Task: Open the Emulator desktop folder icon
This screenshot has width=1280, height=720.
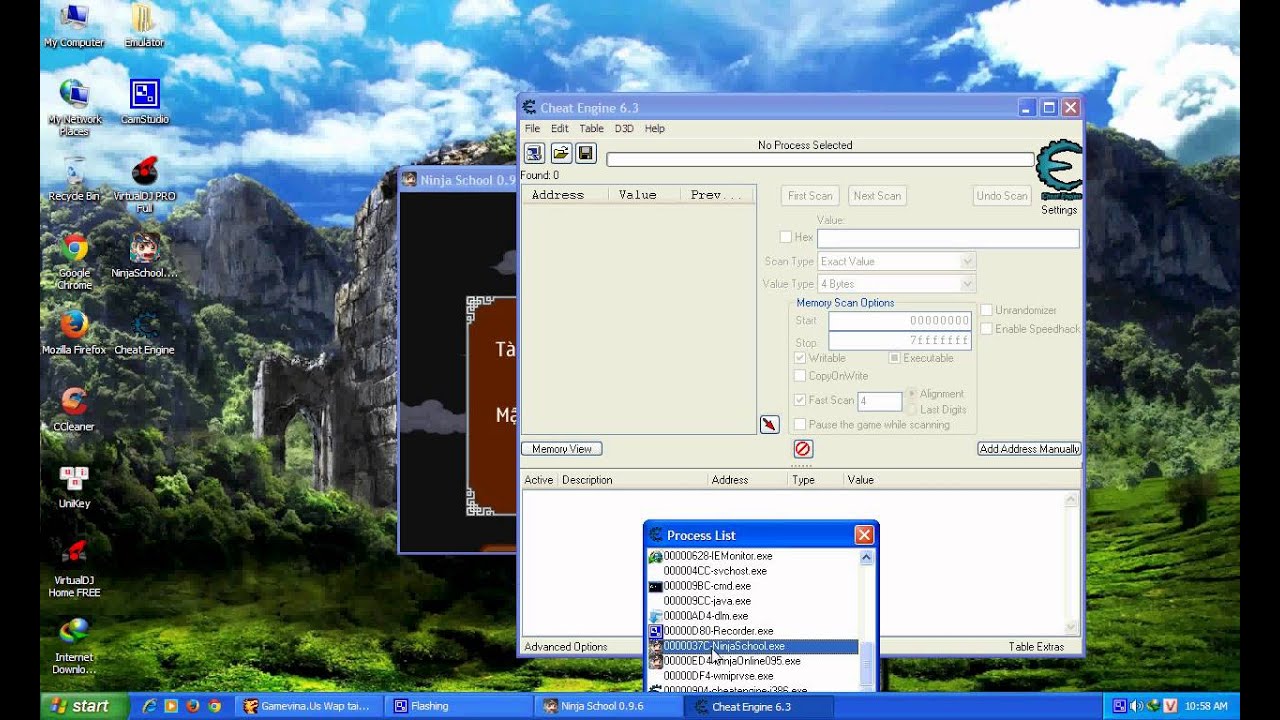Action: pos(144,27)
